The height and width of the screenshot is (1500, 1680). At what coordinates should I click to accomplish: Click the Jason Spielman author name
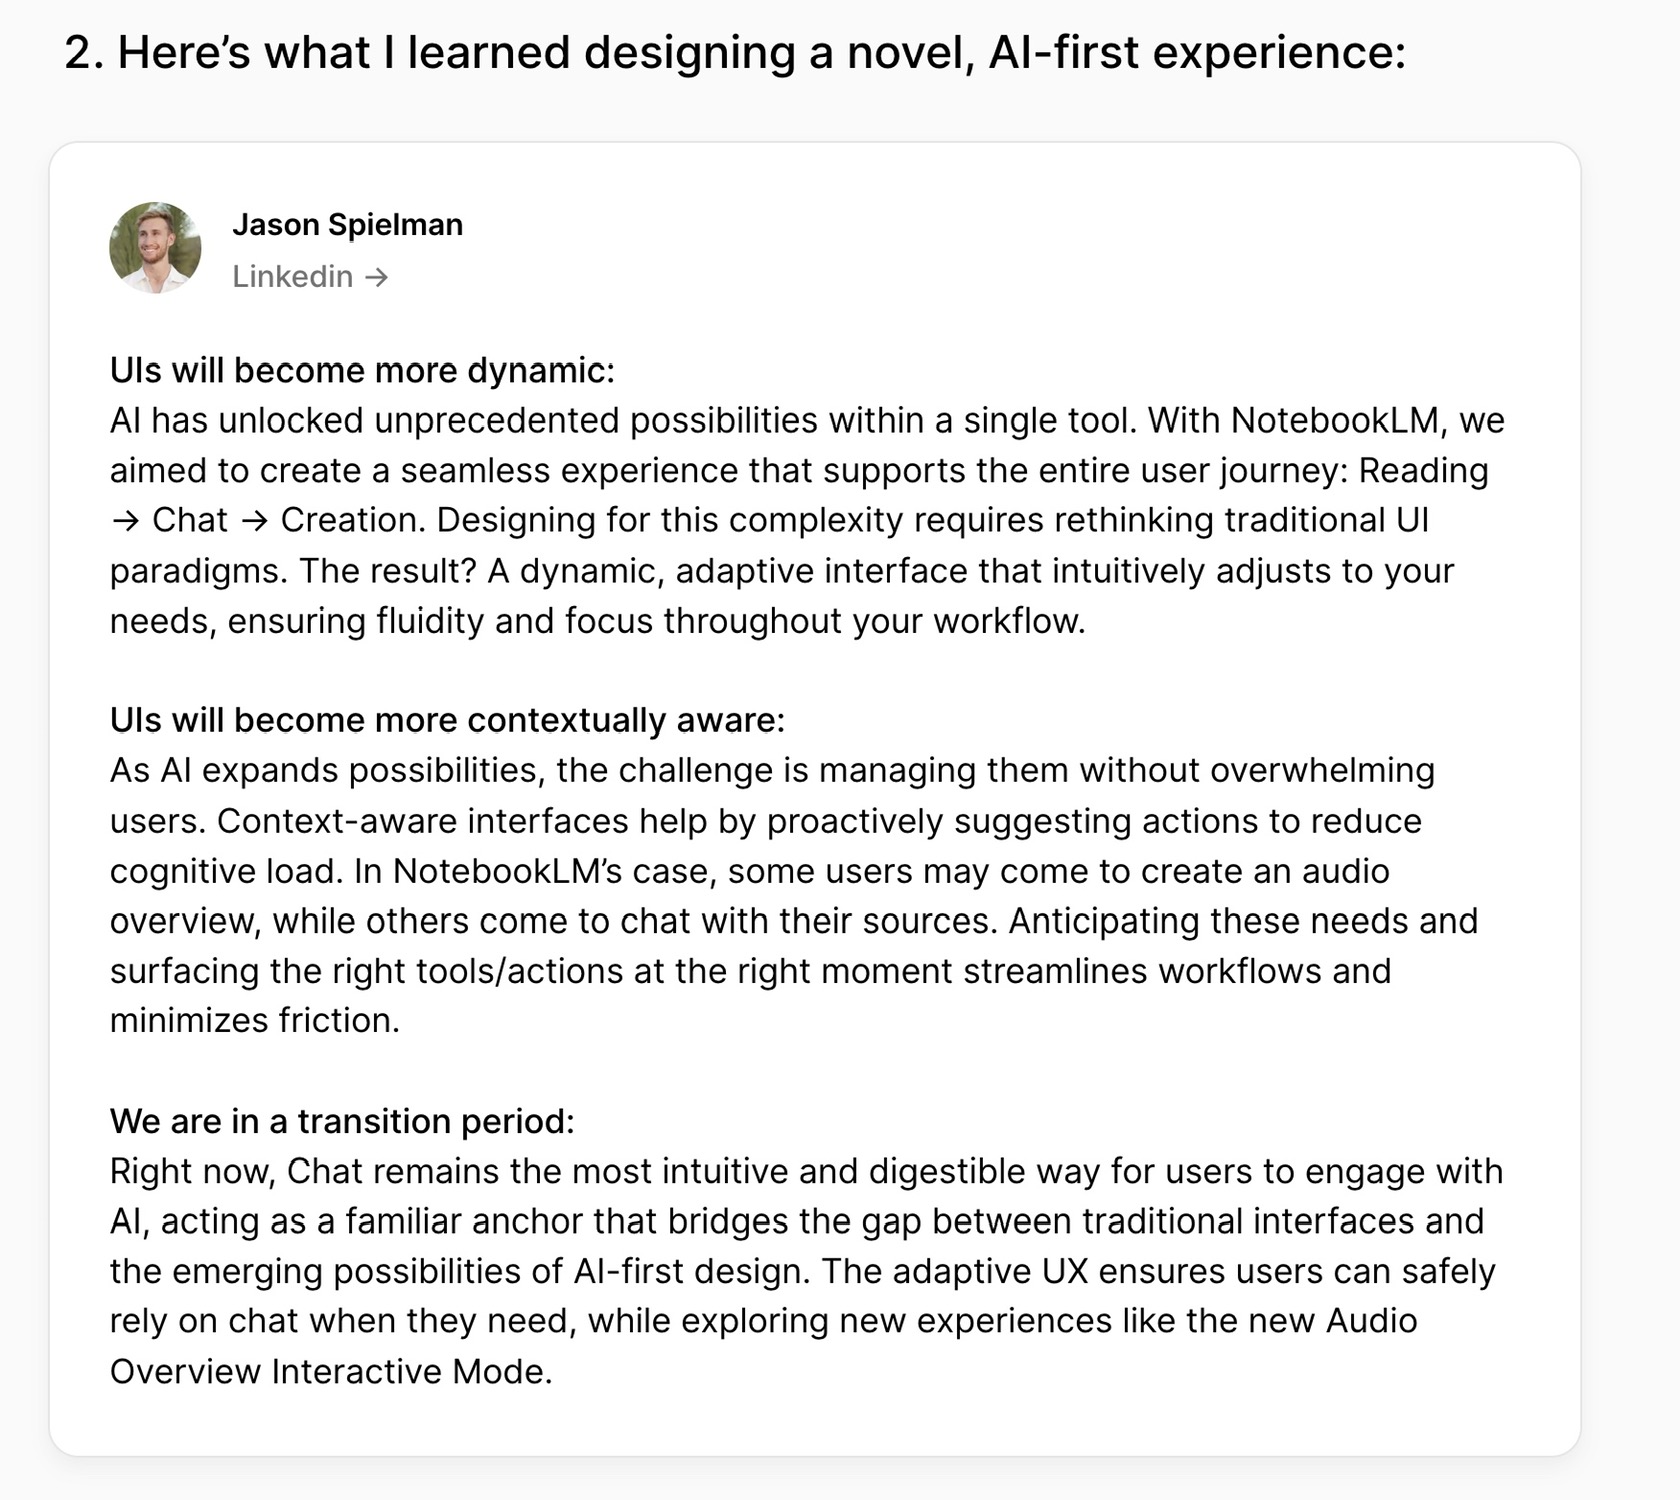[x=347, y=225]
